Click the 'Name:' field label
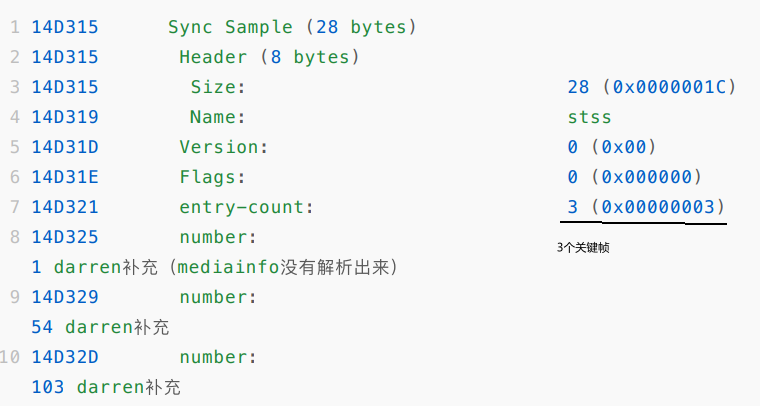 tap(218, 117)
